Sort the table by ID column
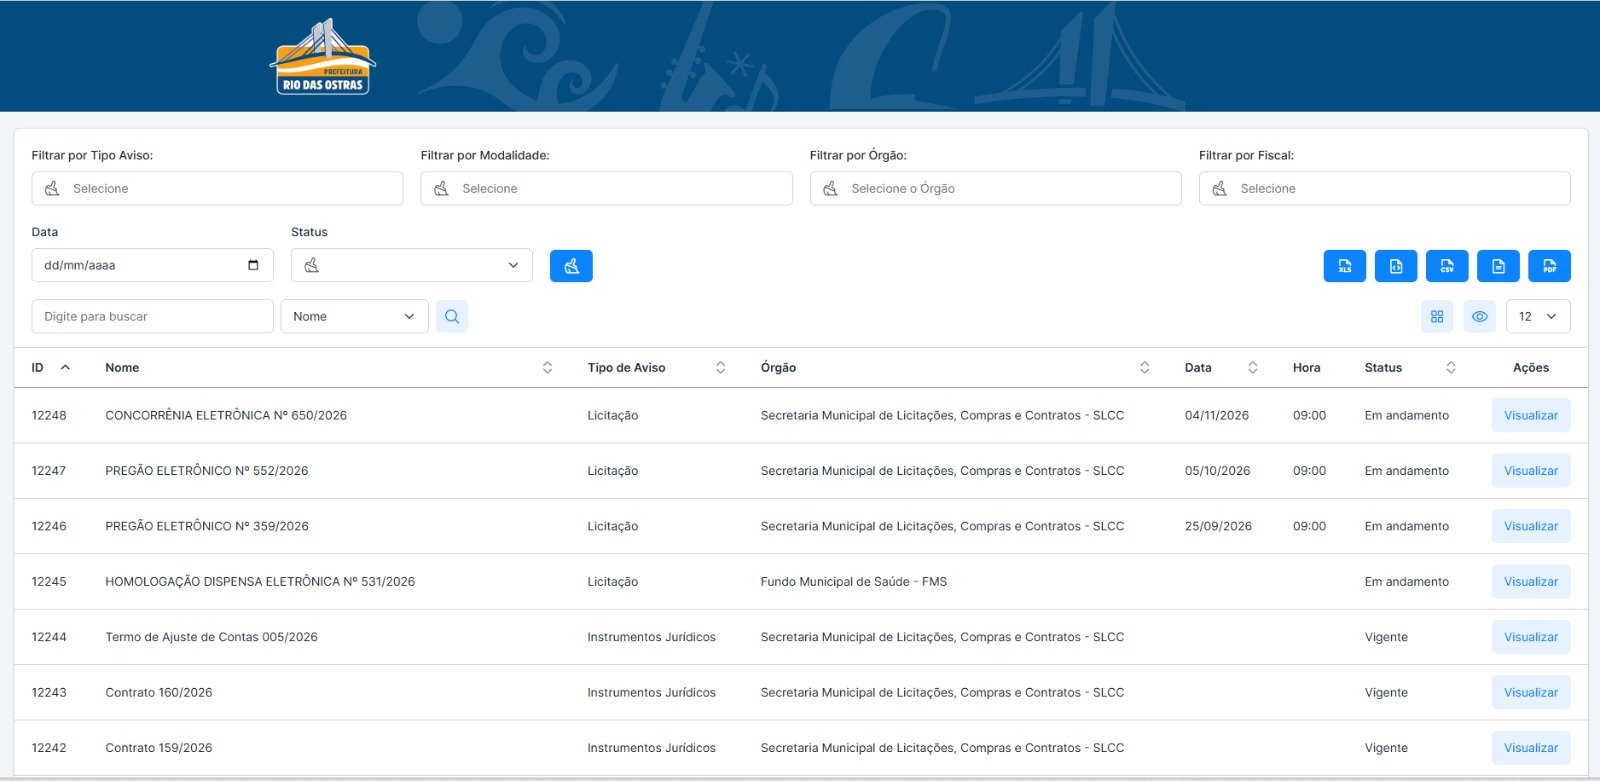The width and height of the screenshot is (1600, 781). 50,367
